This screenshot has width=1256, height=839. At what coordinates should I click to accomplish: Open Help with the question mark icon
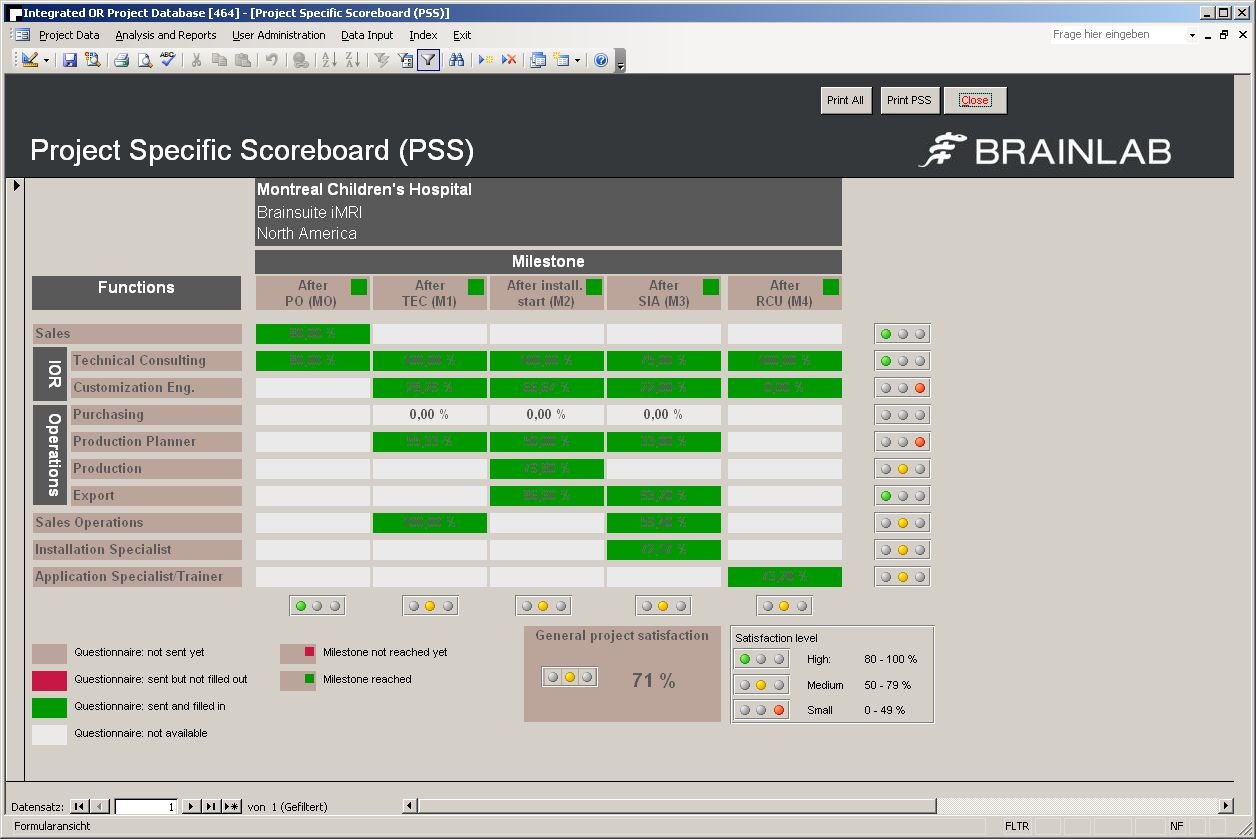tap(601, 60)
